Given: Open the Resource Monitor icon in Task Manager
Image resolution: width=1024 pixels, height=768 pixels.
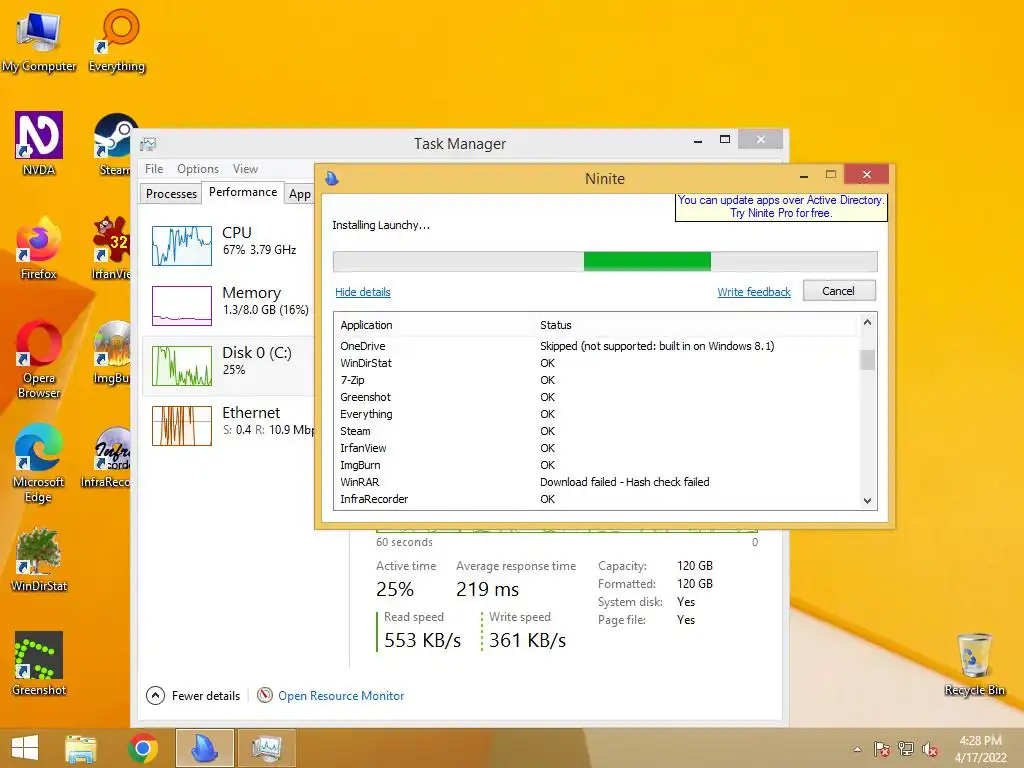Looking at the screenshot, I should pos(264,696).
